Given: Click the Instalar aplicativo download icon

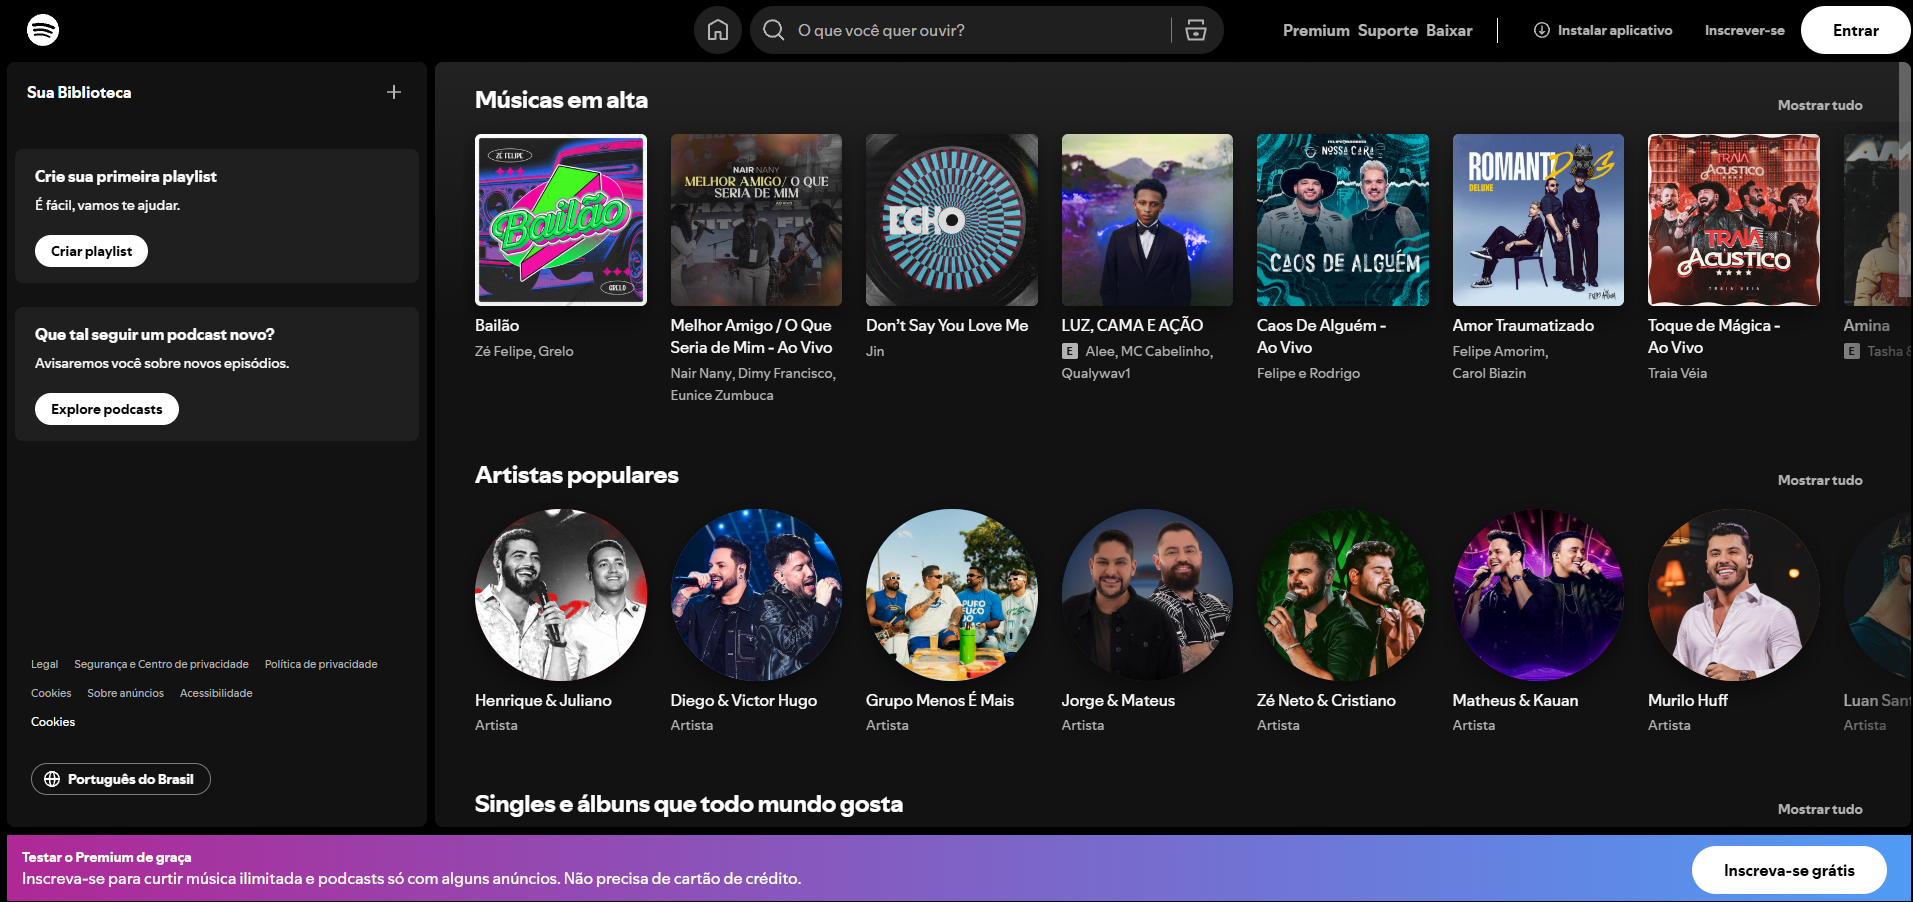Looking at the screenshot, I should tap(1541, 30).
